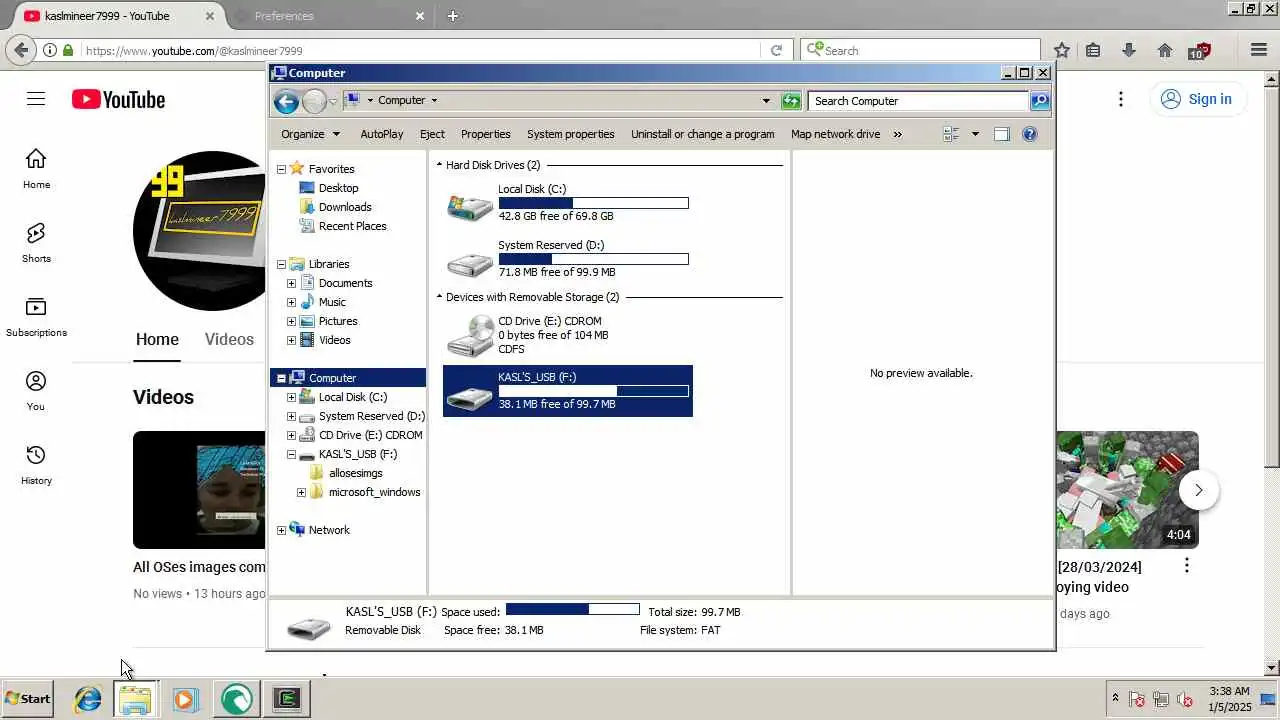Click browser bookmark star icon
Screen dimensions: 1280x720
[1062, 50]
